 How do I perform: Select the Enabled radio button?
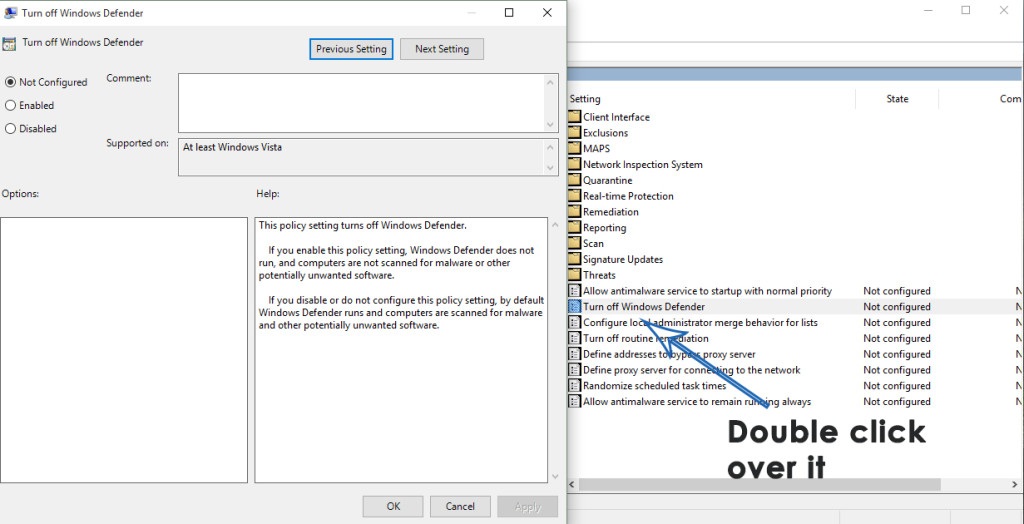click(x=10, y=105)
